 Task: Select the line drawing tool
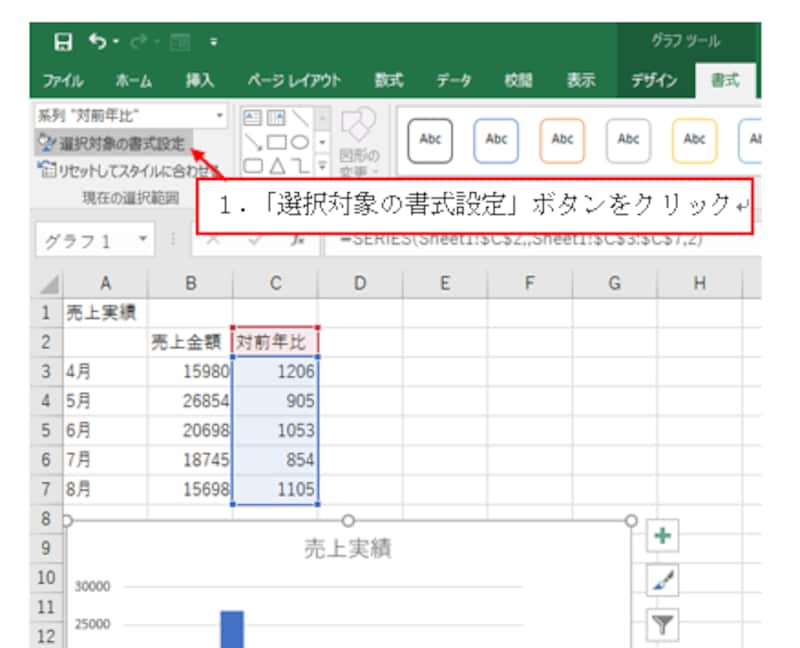tap(301, 116)
